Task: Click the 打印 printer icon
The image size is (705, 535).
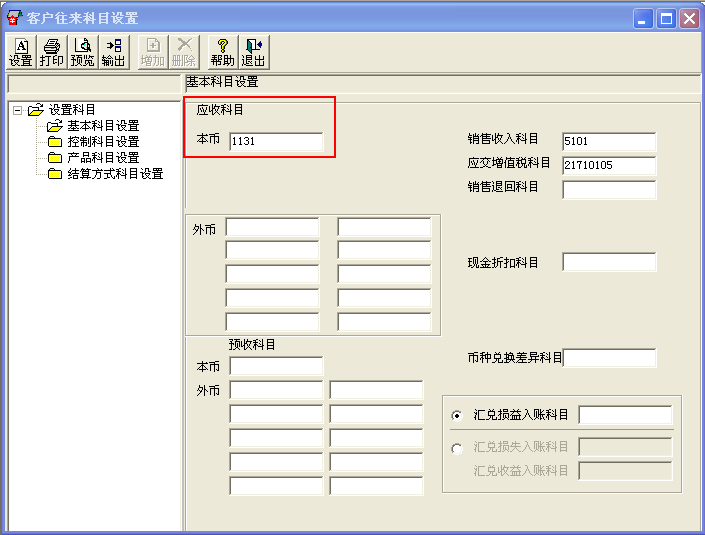Action: click(52, 53)
